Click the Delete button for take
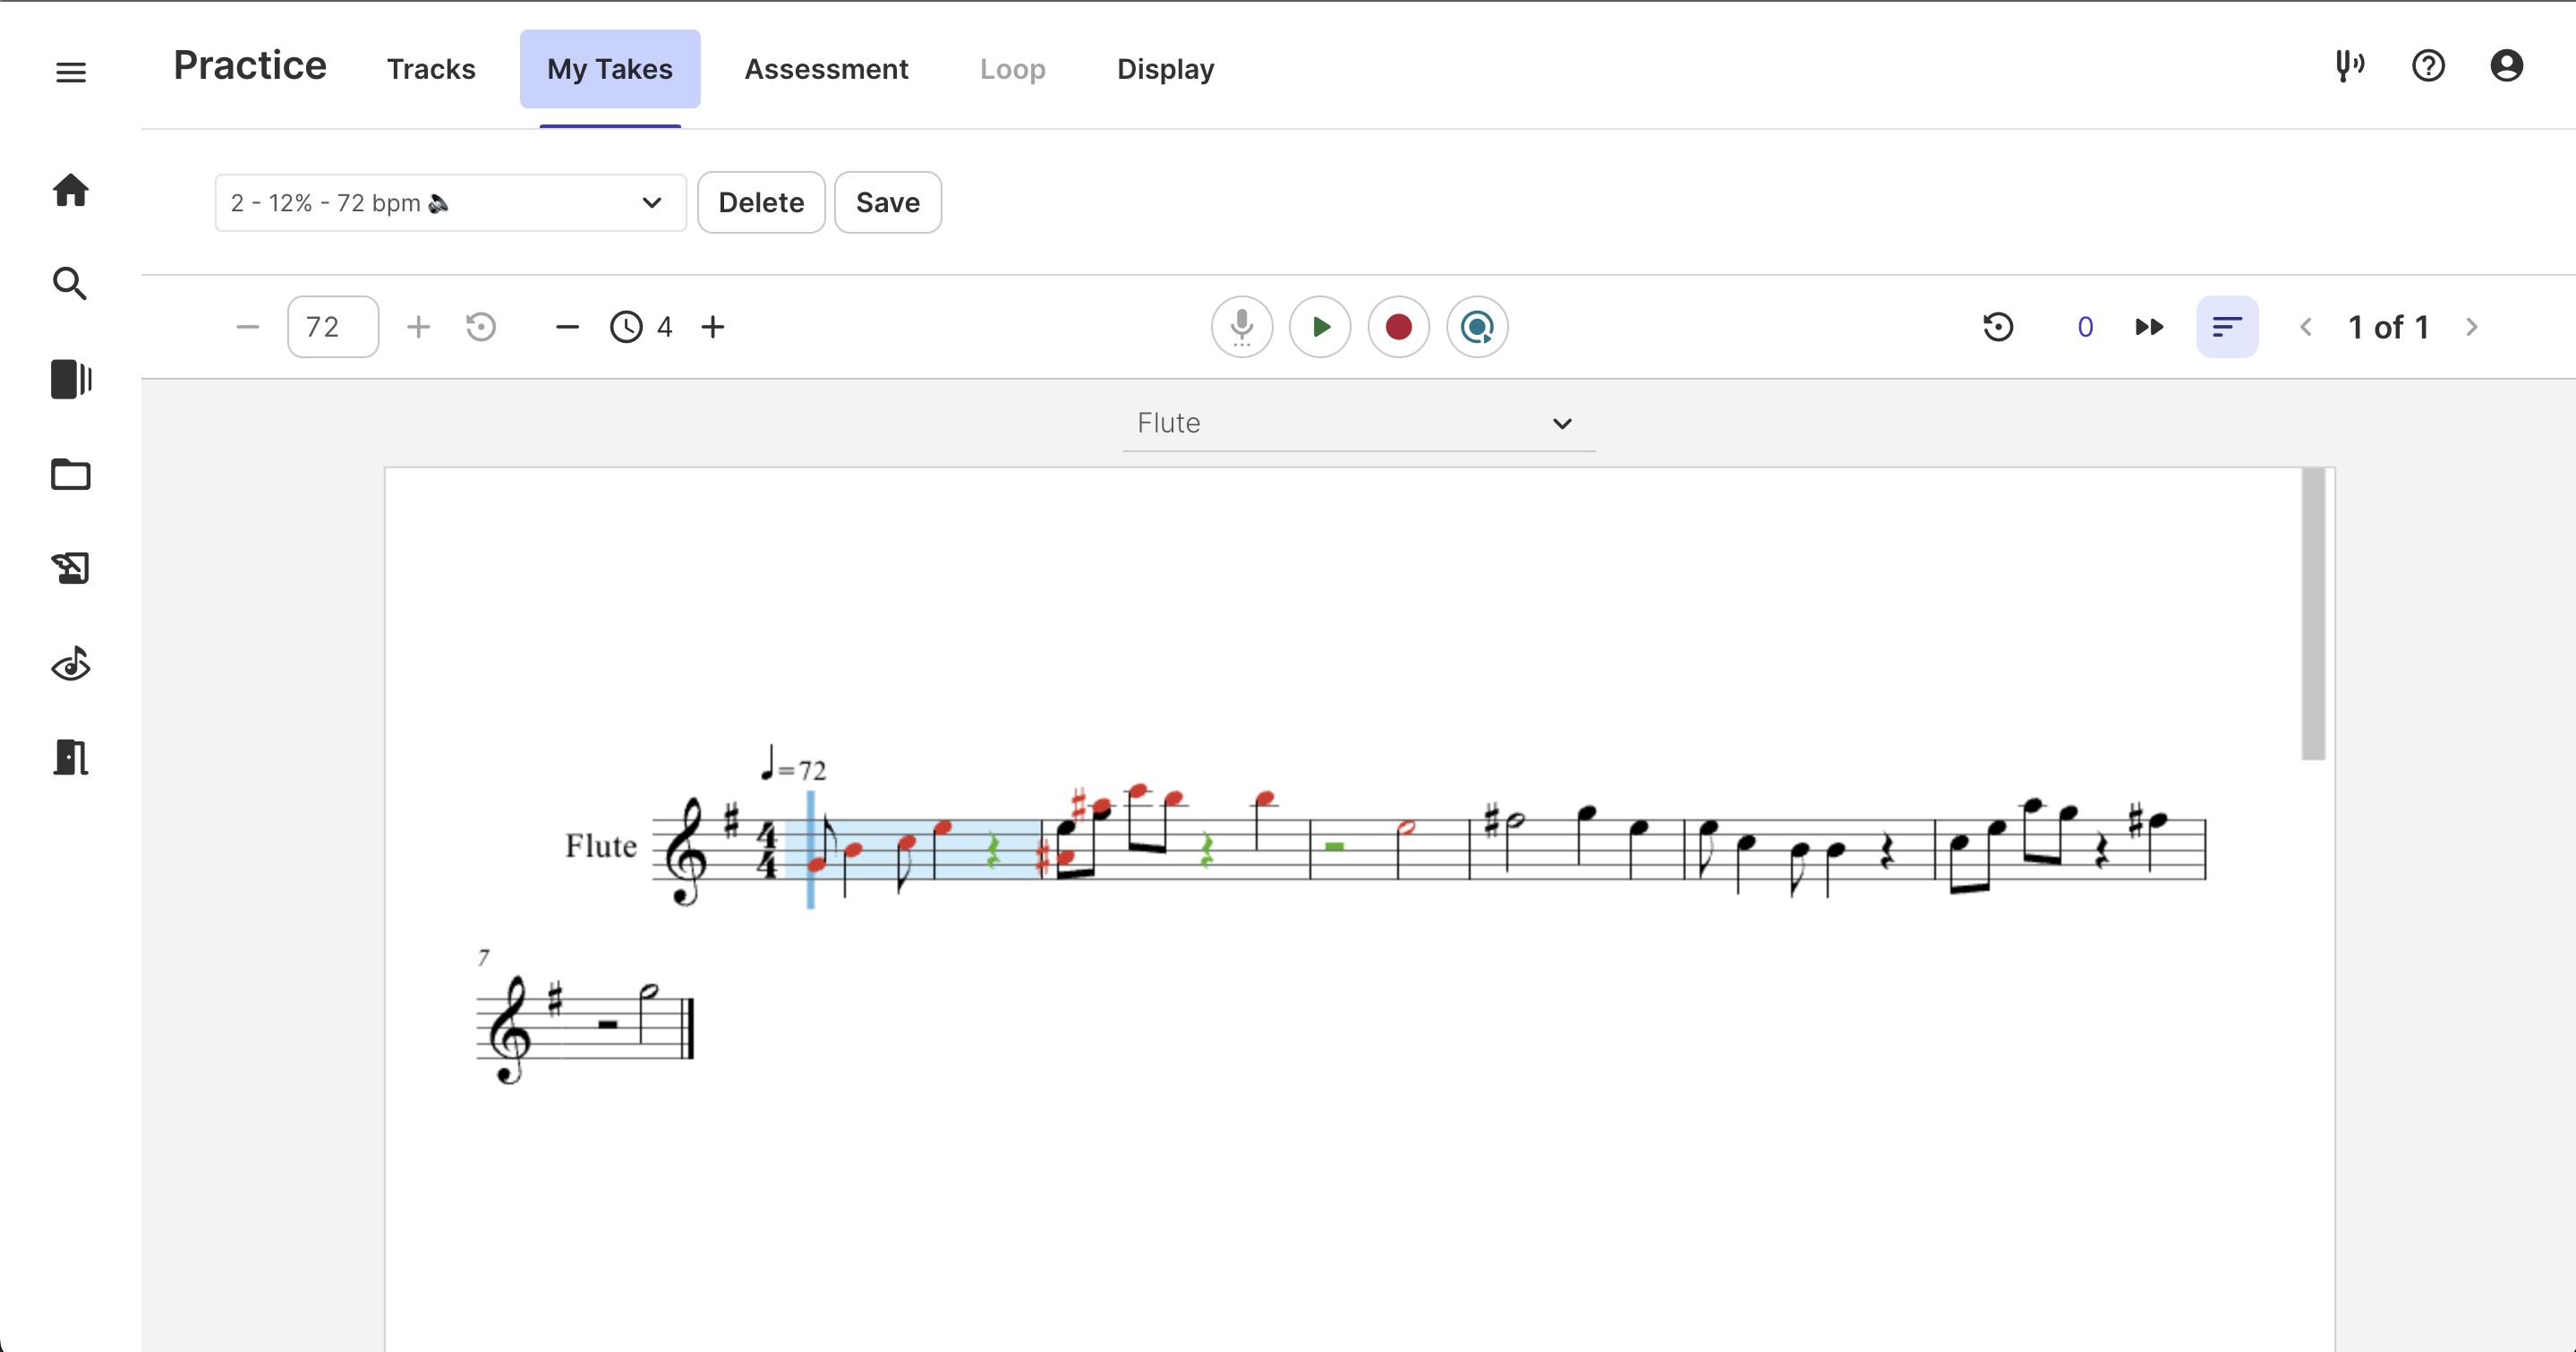The width and height of the screenshot is (2576, 1352). coord(762,203)
